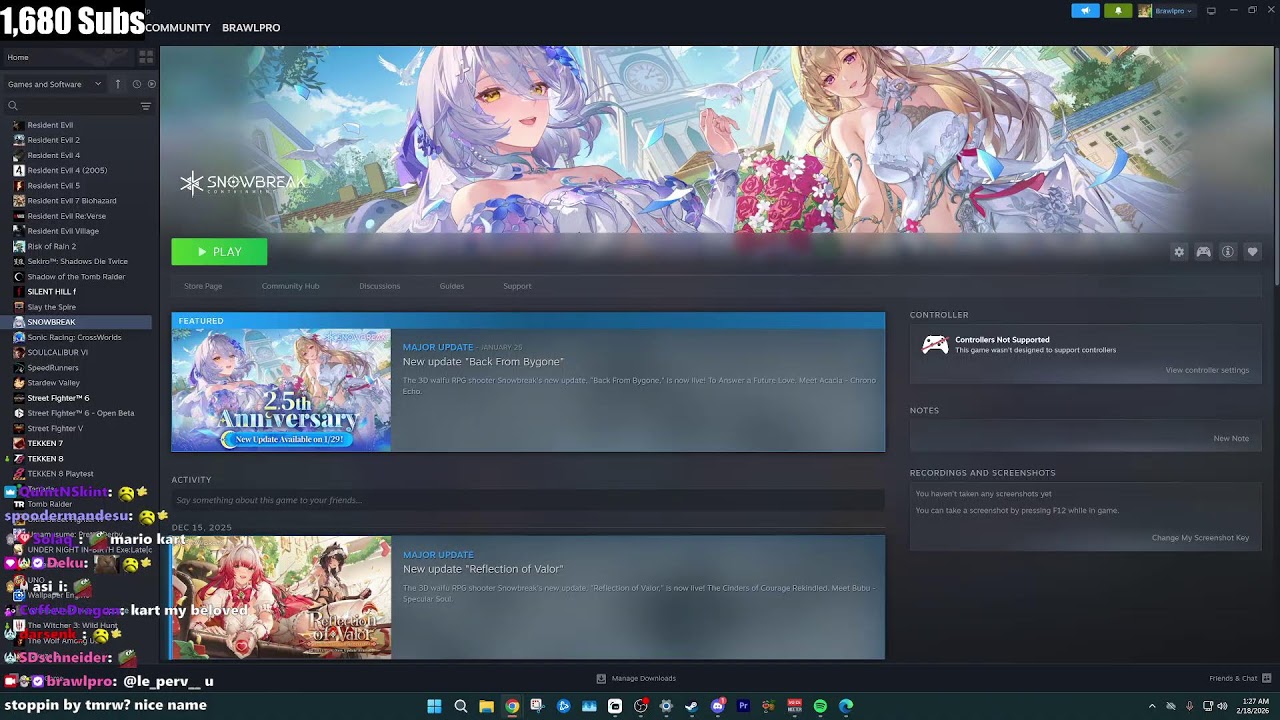Open the game info icon
Image resolution: width=1280 pixels, height=720 pixels.
tap(1228, 252)
